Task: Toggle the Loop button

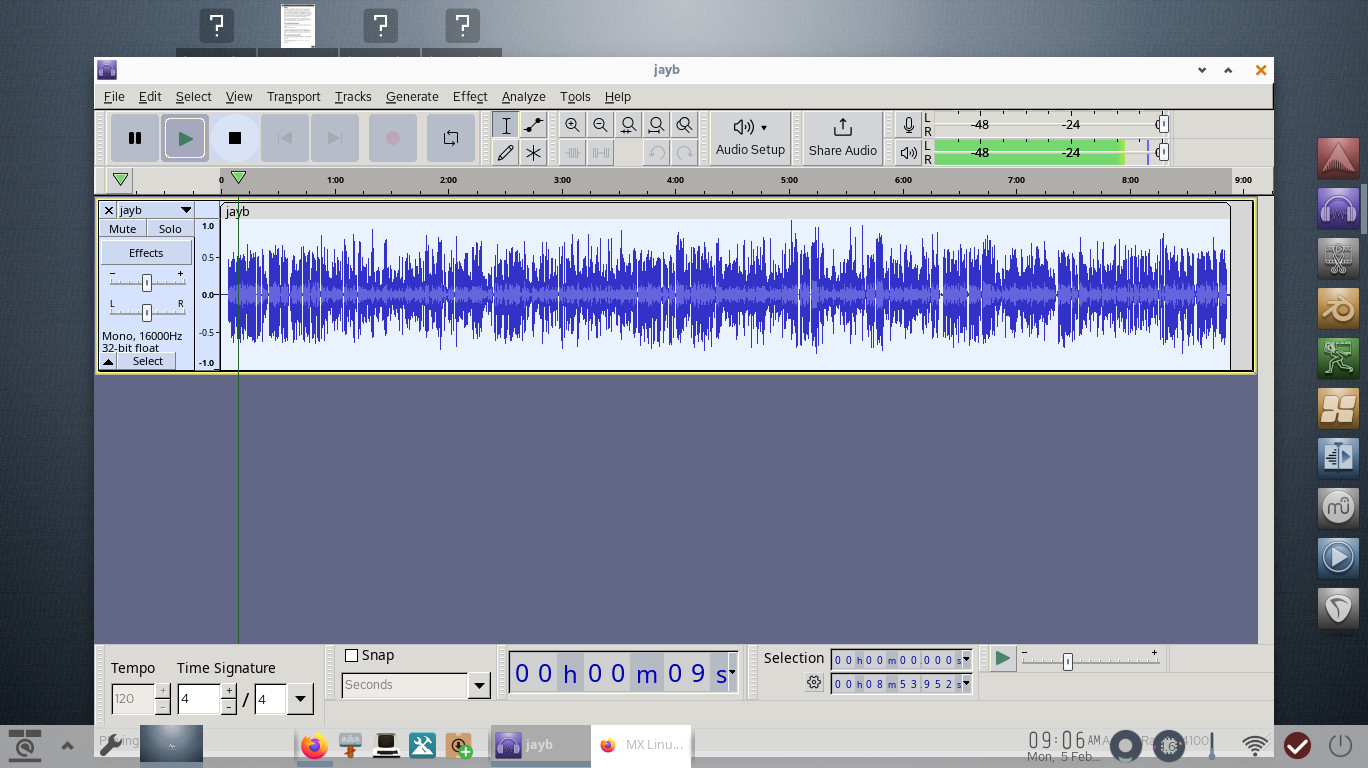Action: pos(451,138)
